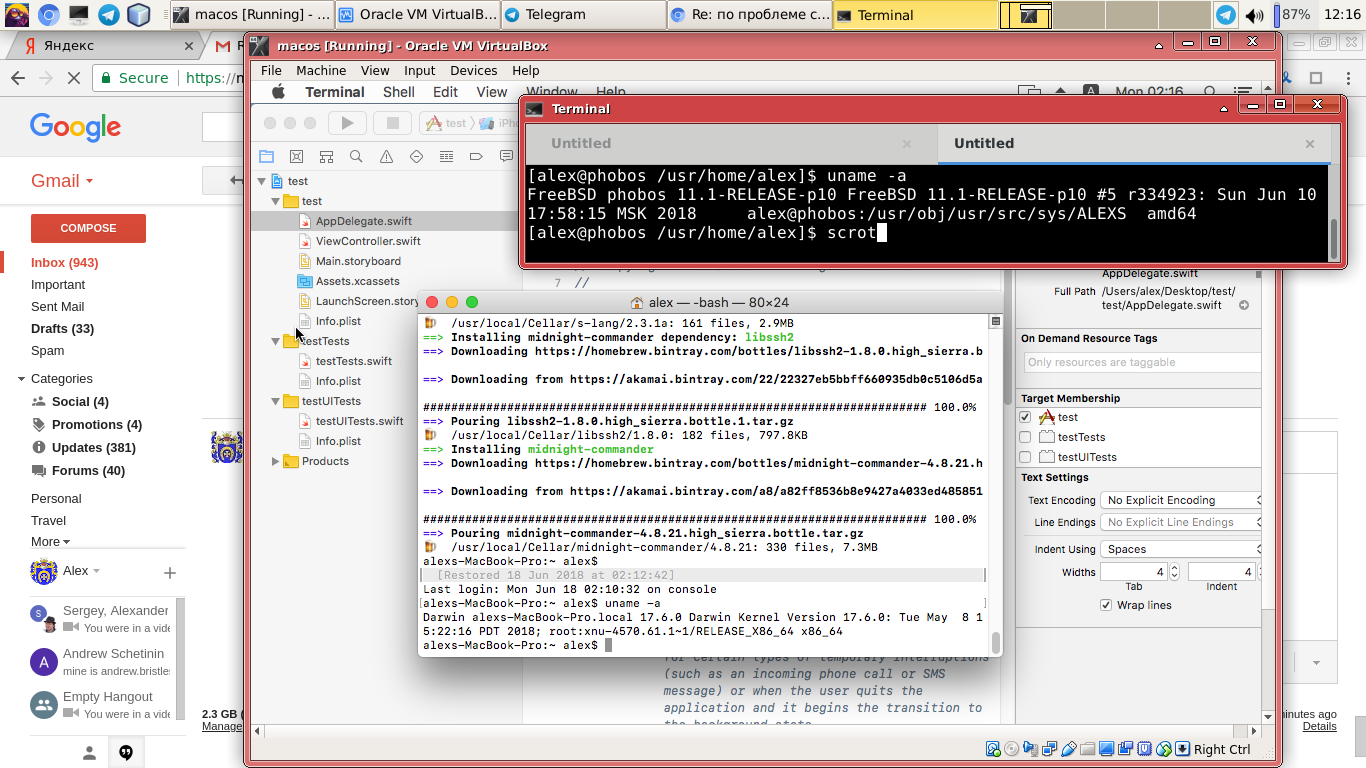Click Xcode Stop button

click(393, 123)
